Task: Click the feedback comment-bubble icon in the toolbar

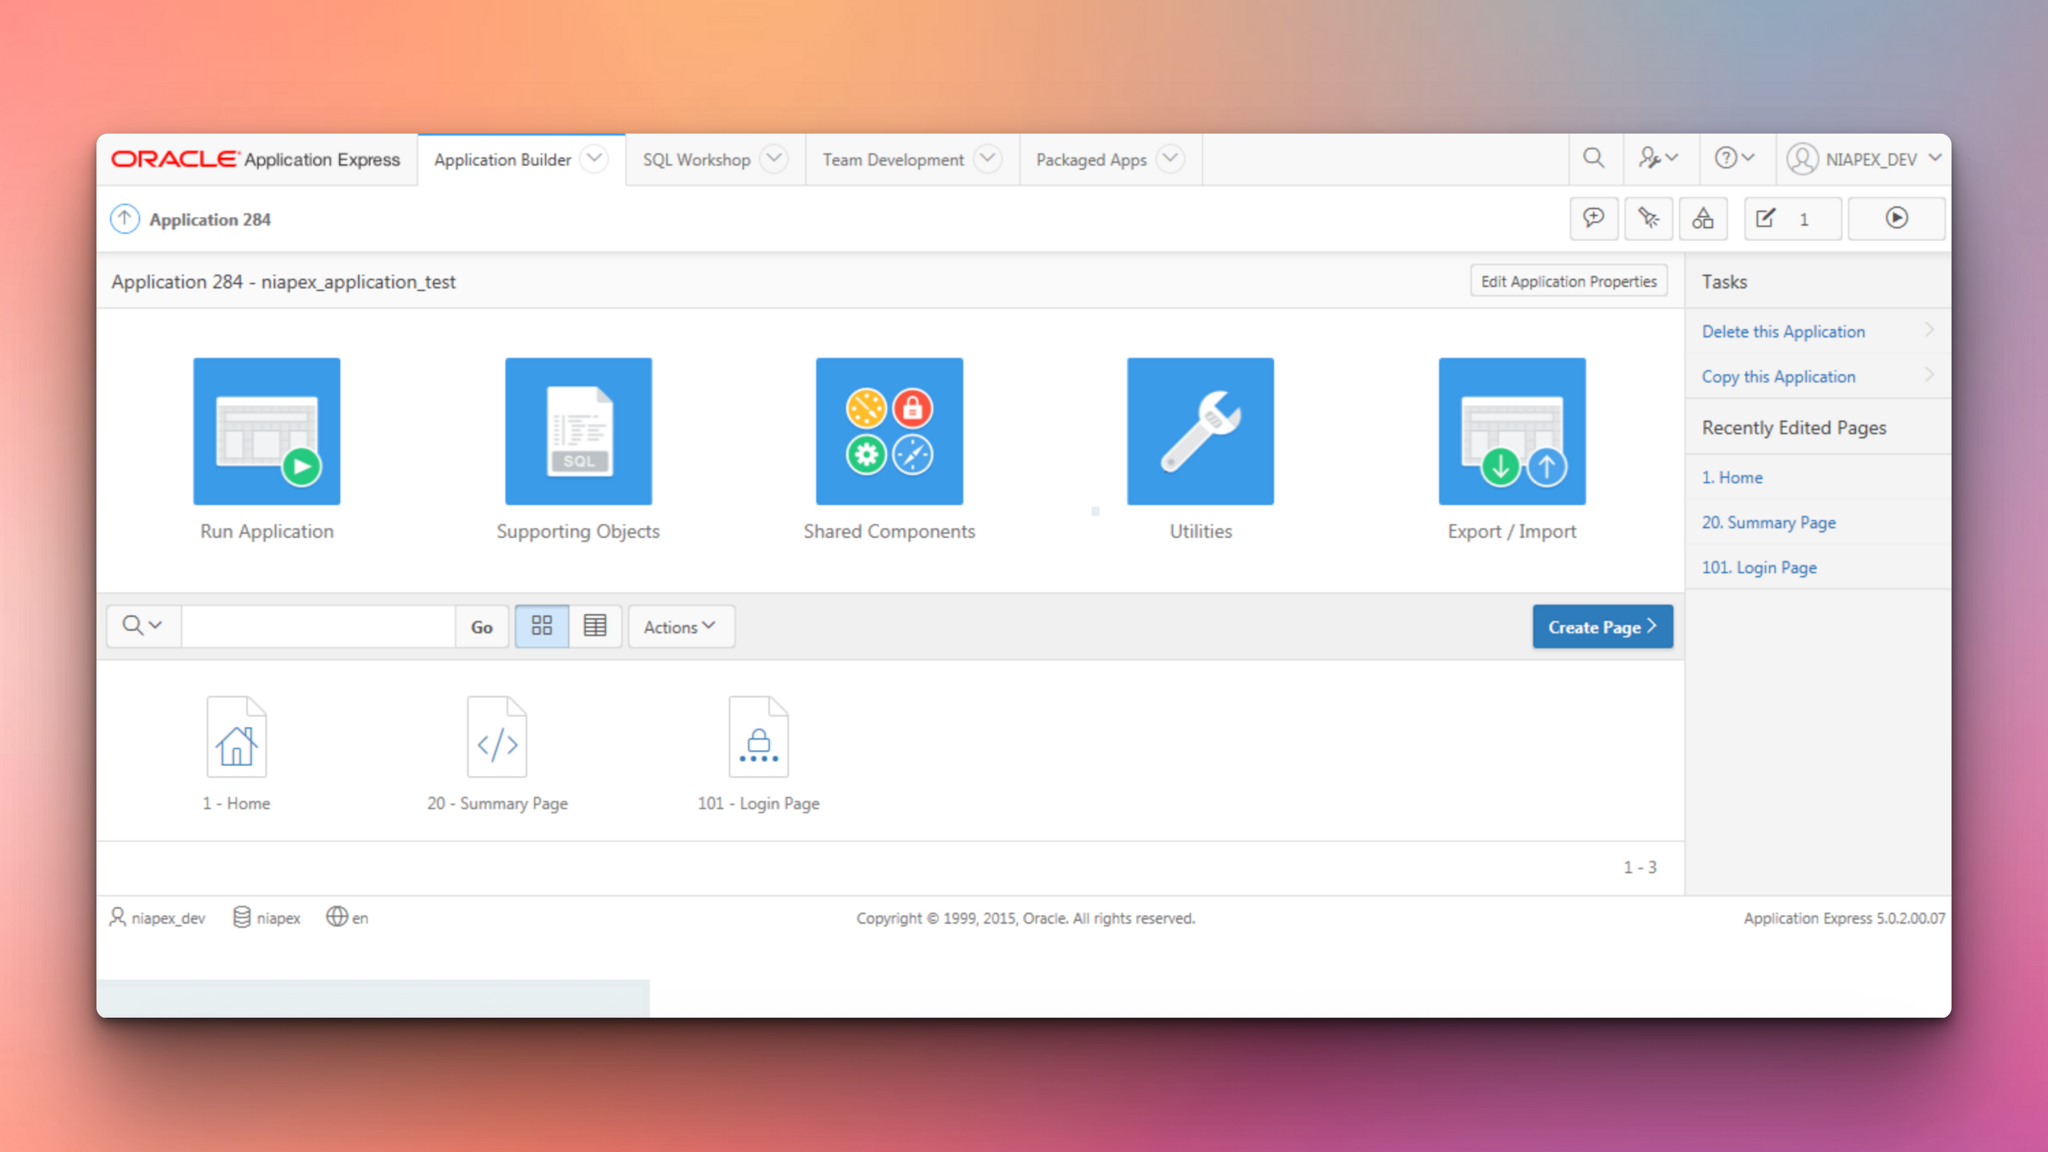Action: click(1594, 218)
